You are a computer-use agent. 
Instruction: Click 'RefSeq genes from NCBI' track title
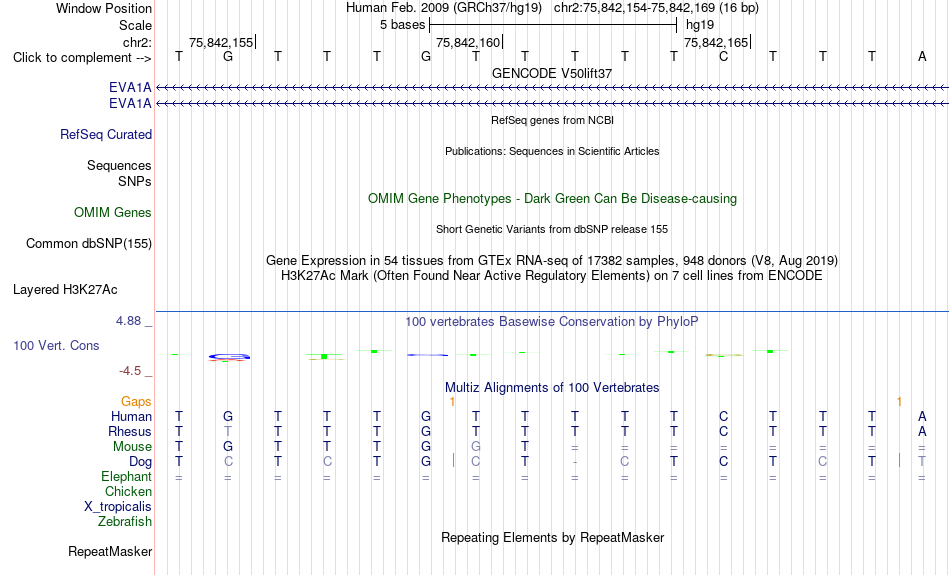point(552,121)
